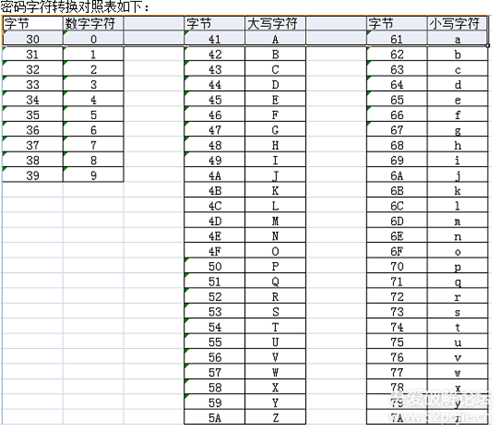The height and width of the screenshot is (432, 500).
Task: Click the digit cell showing 7
Action: 93,145
